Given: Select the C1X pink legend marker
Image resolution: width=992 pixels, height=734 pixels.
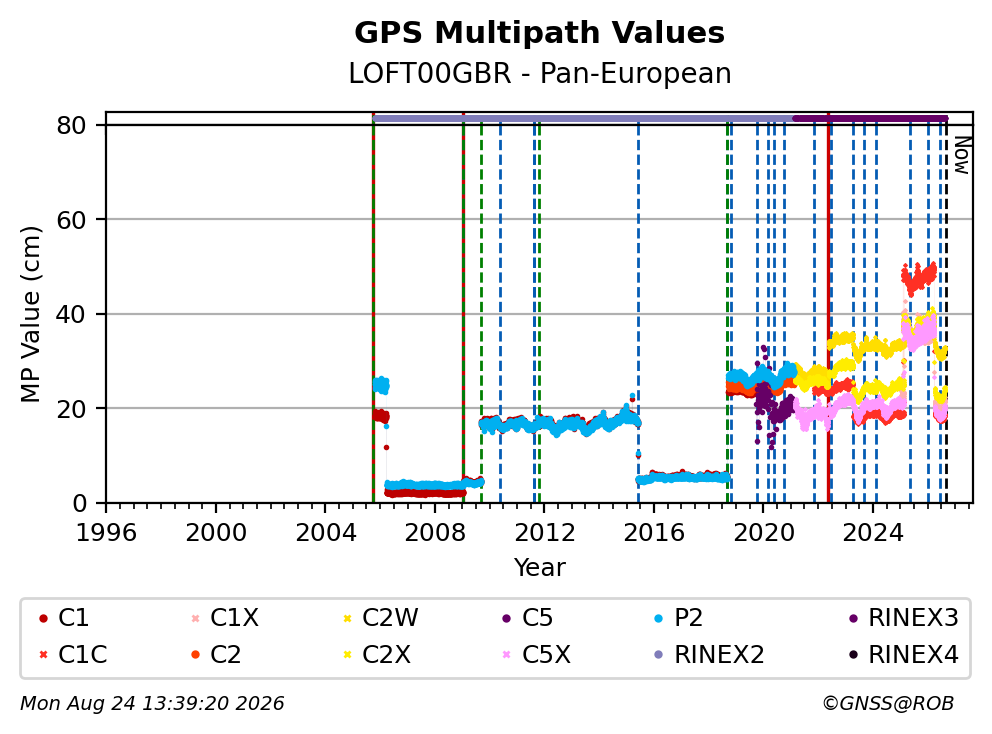Looking at the screenshot, I should pyautogui.click(x=195, y=618).
